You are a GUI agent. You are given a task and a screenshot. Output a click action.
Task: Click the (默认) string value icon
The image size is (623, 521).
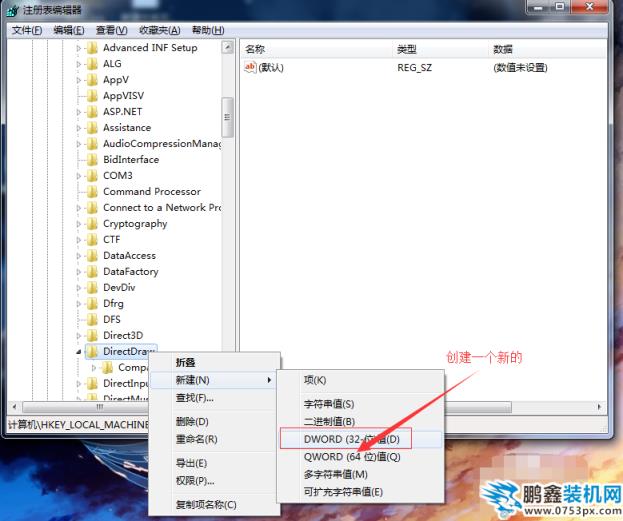pyautogui.click(x=250, y=68)
